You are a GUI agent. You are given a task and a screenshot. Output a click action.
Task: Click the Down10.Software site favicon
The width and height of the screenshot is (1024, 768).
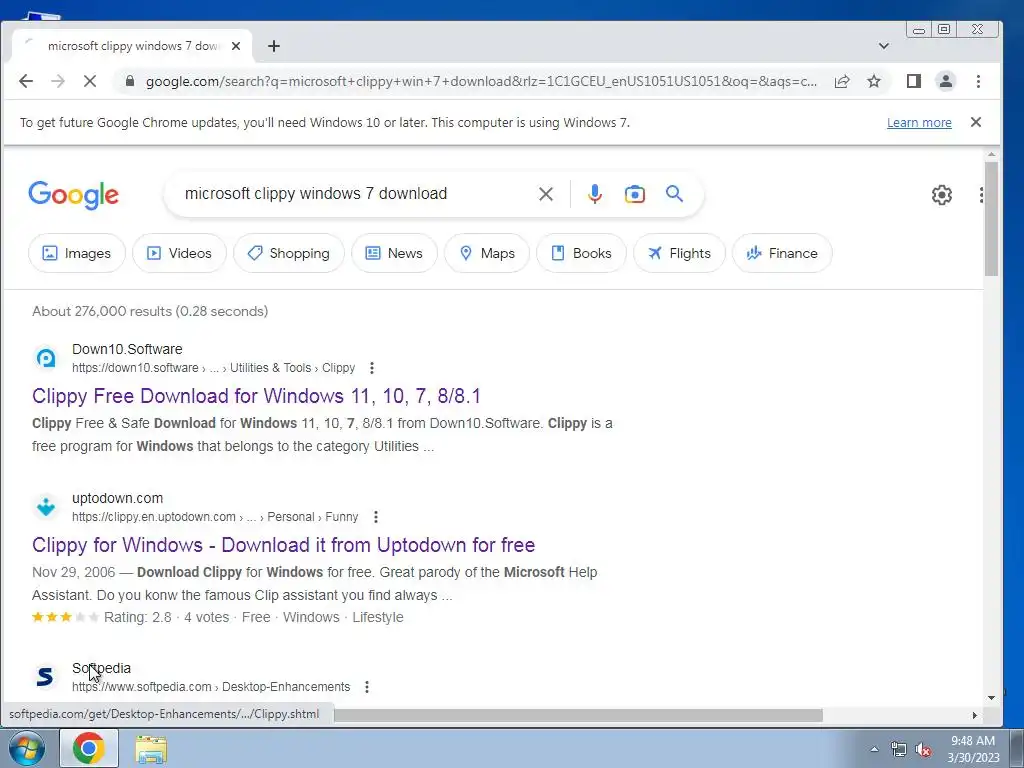point(46,358)
